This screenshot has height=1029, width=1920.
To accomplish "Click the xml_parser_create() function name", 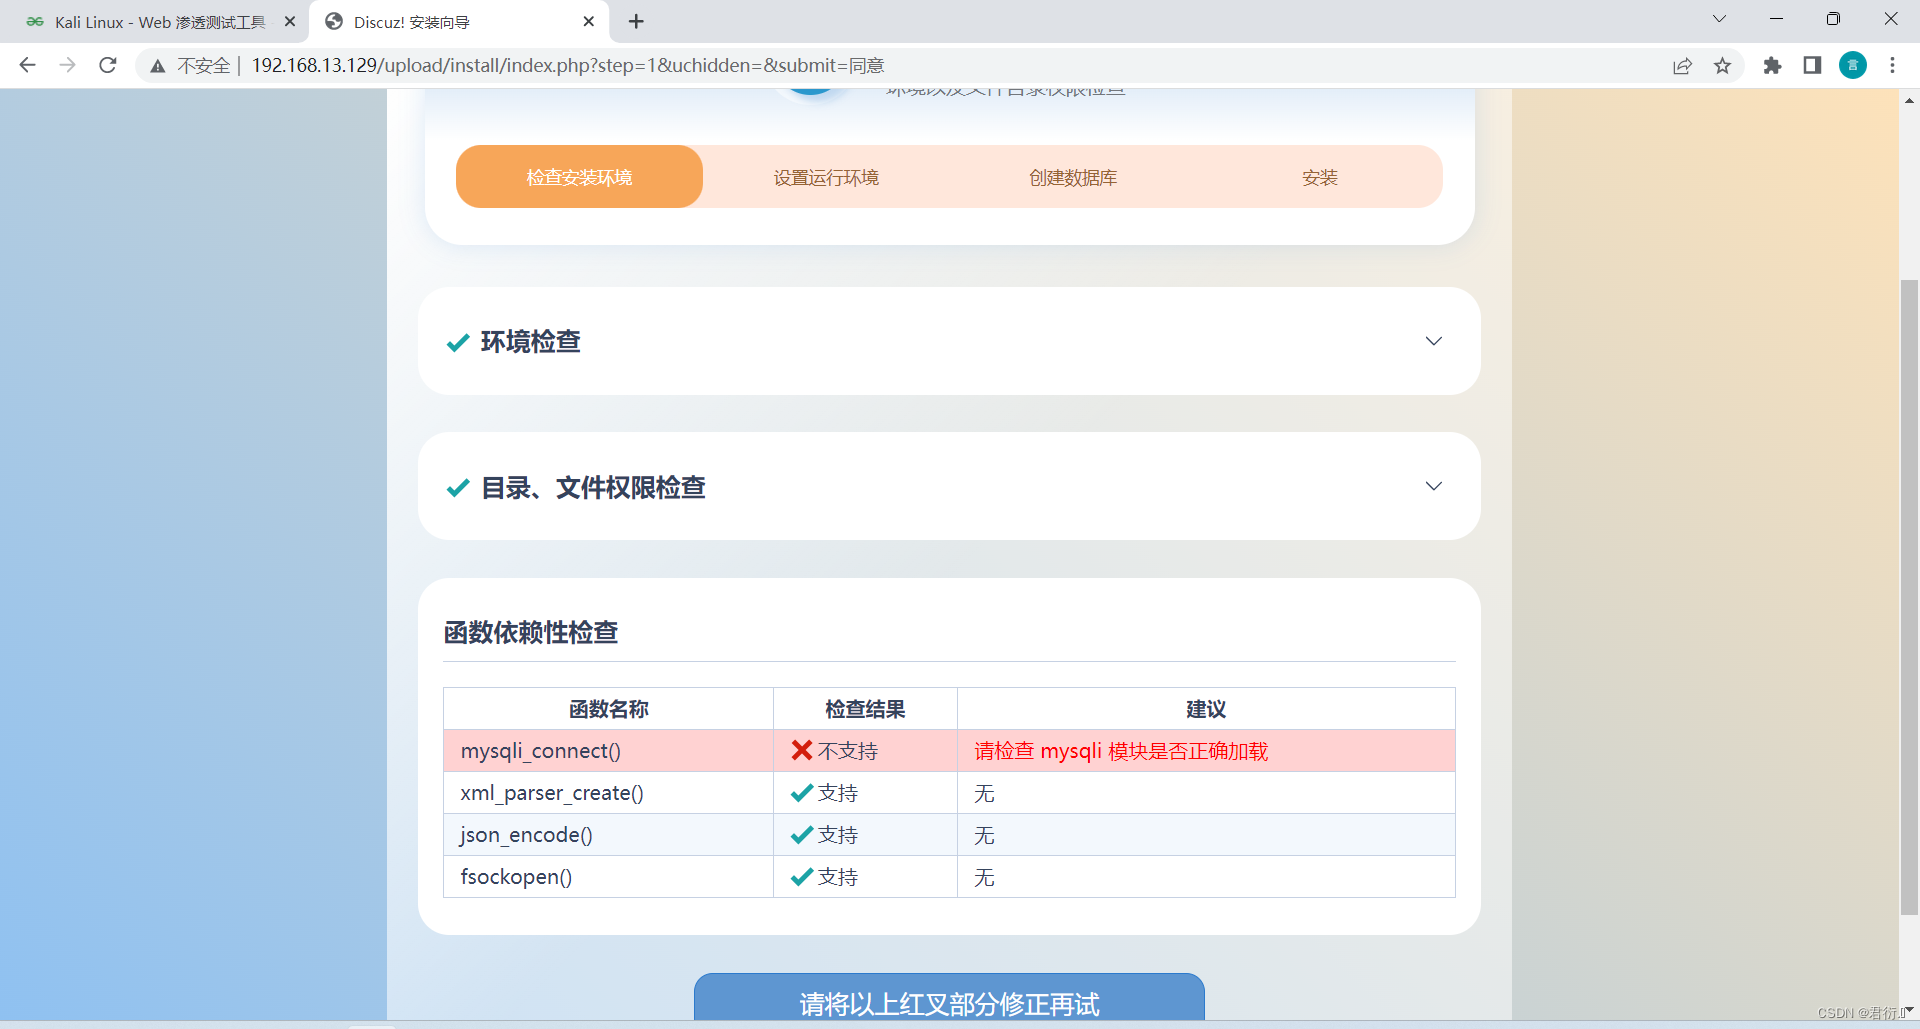I will 552,793.
